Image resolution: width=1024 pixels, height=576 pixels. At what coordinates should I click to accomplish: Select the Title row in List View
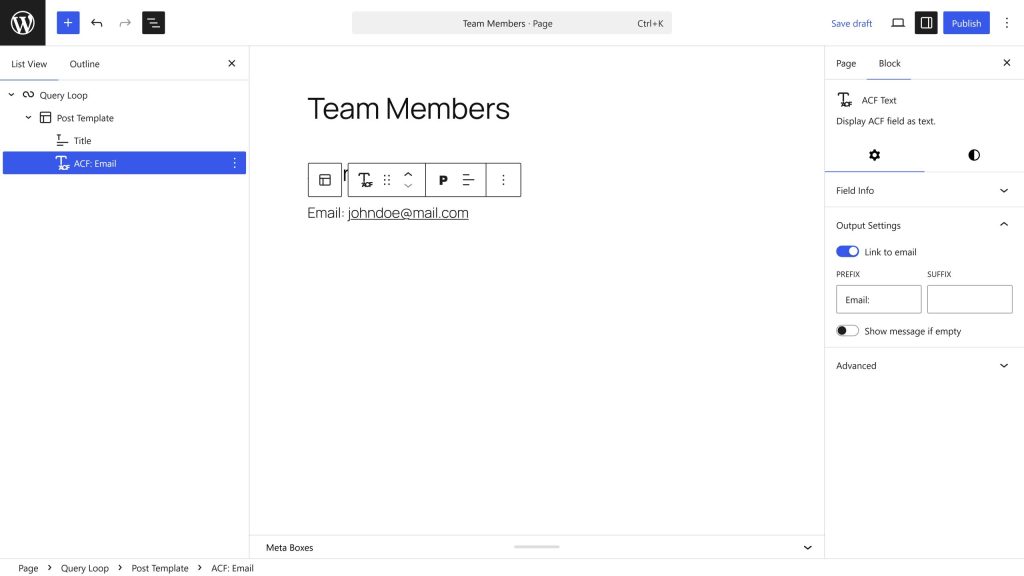pyautogui.click(x=124, y=140)
